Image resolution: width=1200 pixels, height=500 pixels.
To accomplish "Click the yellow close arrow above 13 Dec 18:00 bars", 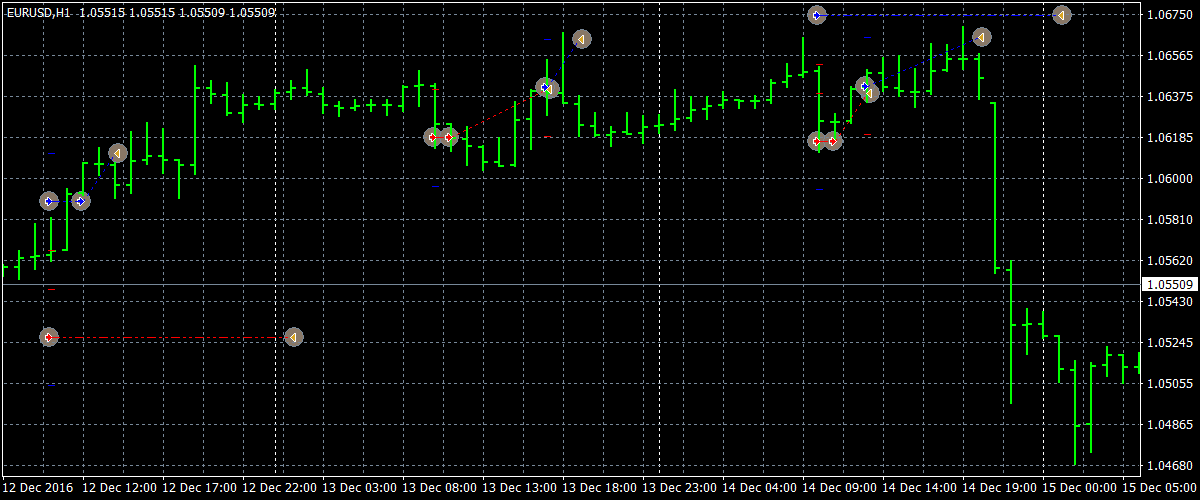I will pyautogui.click(x=581, y=39).
